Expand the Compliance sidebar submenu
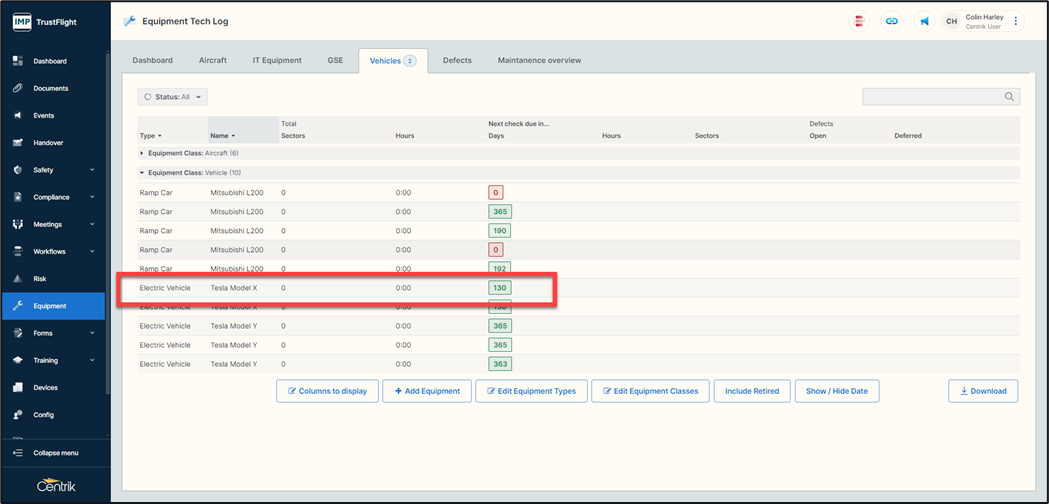The height and width of the screenshot is (504, 1049). coord(92,197)
